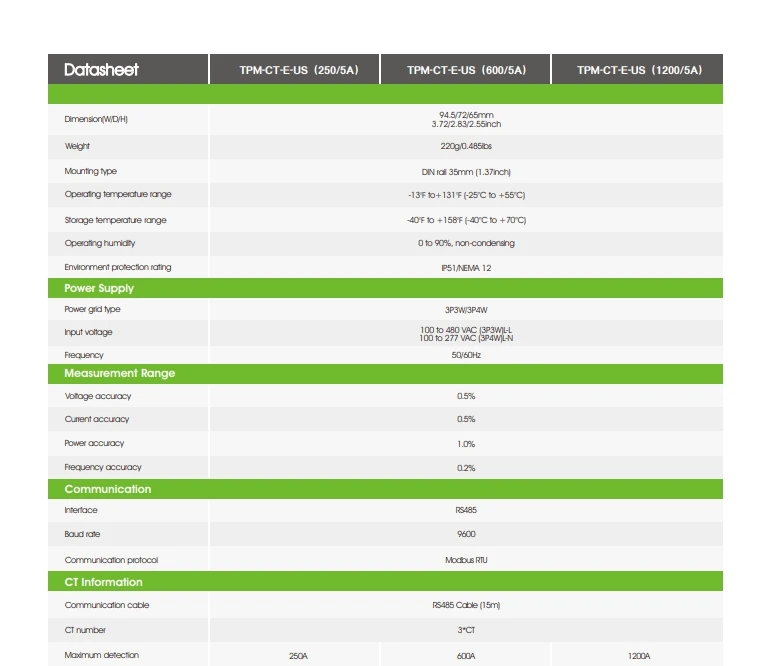Click the Operating temperature range label
Image resolution: width=772 pixels, height=666 pixels.
(118, 194)
